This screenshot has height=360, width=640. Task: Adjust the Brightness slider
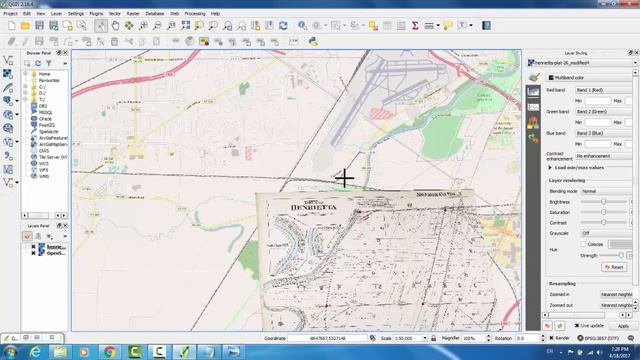click(604, 202)
